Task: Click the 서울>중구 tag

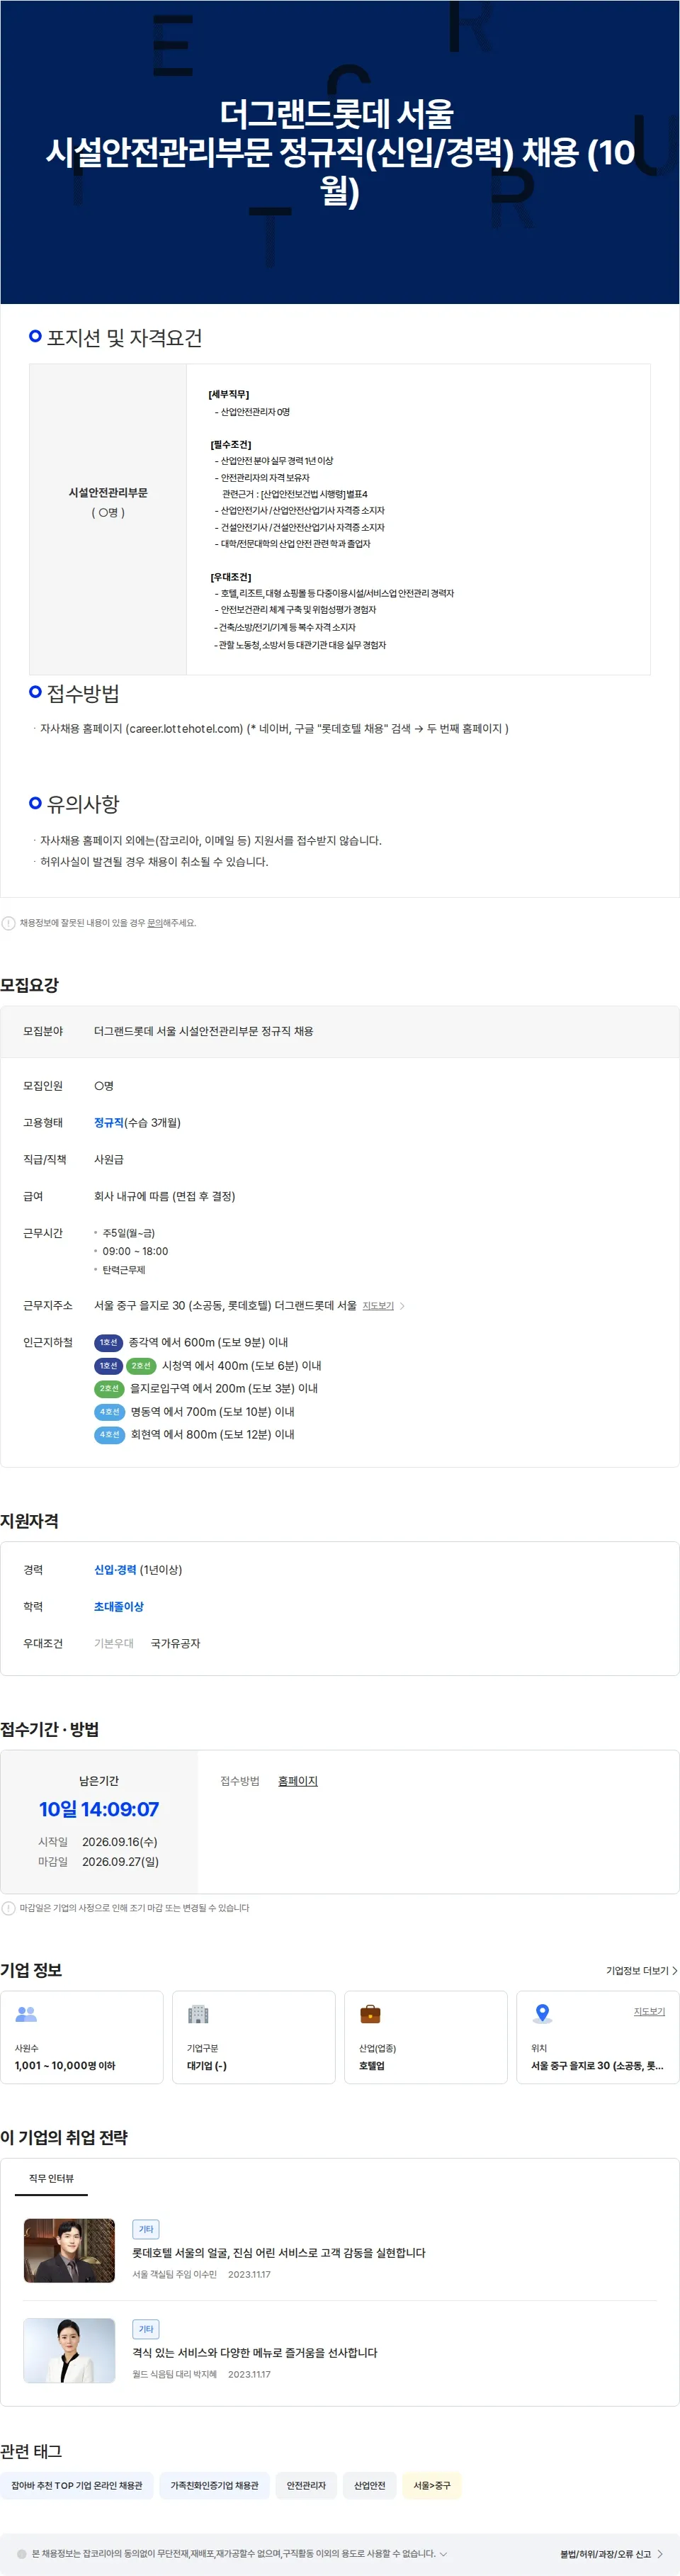Action: (x=432, y=2485)
